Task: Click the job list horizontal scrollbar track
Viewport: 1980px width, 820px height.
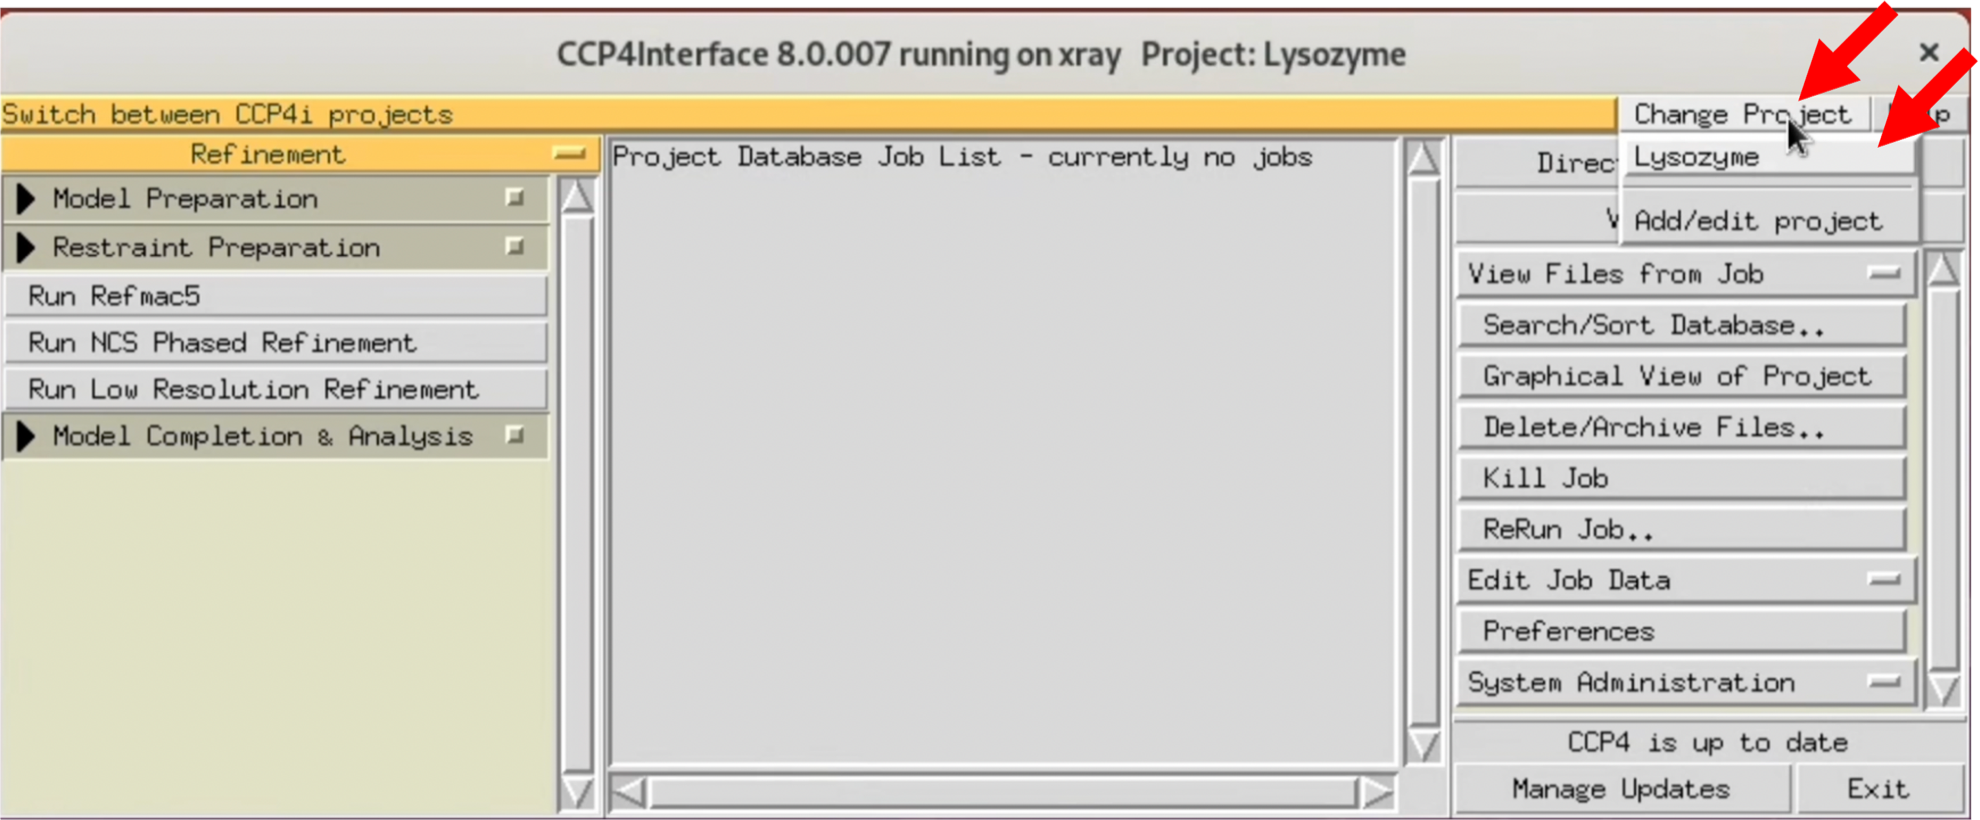Action: pos(1003,793)
